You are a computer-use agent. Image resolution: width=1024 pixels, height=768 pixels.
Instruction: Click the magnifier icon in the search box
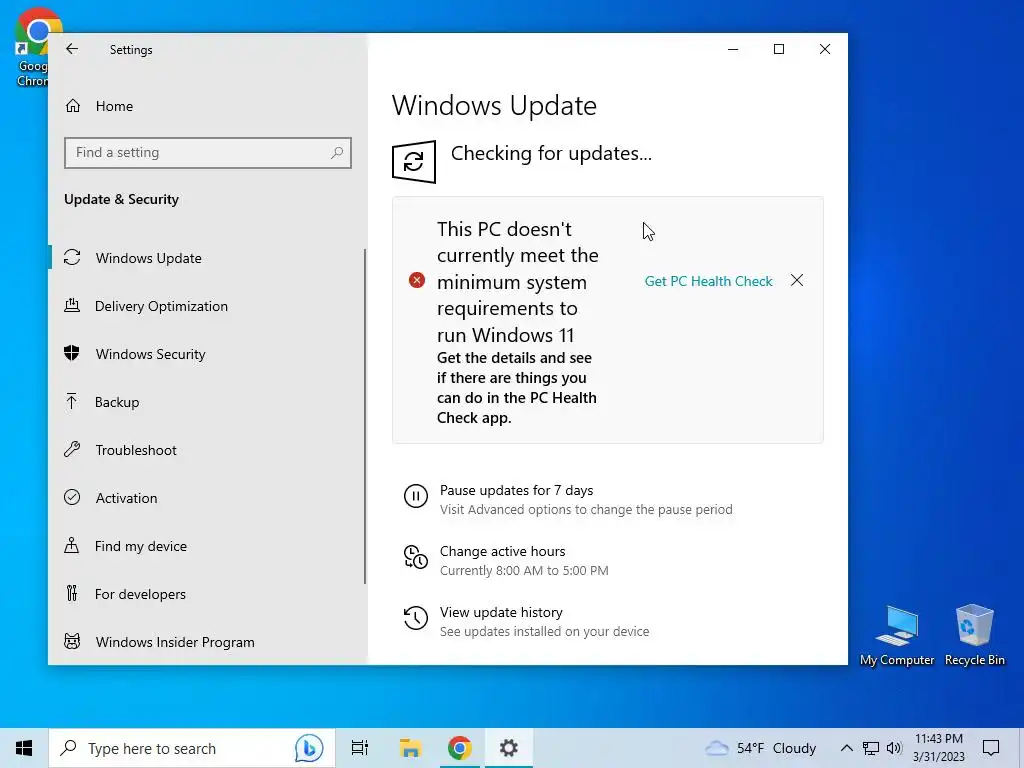336,153
